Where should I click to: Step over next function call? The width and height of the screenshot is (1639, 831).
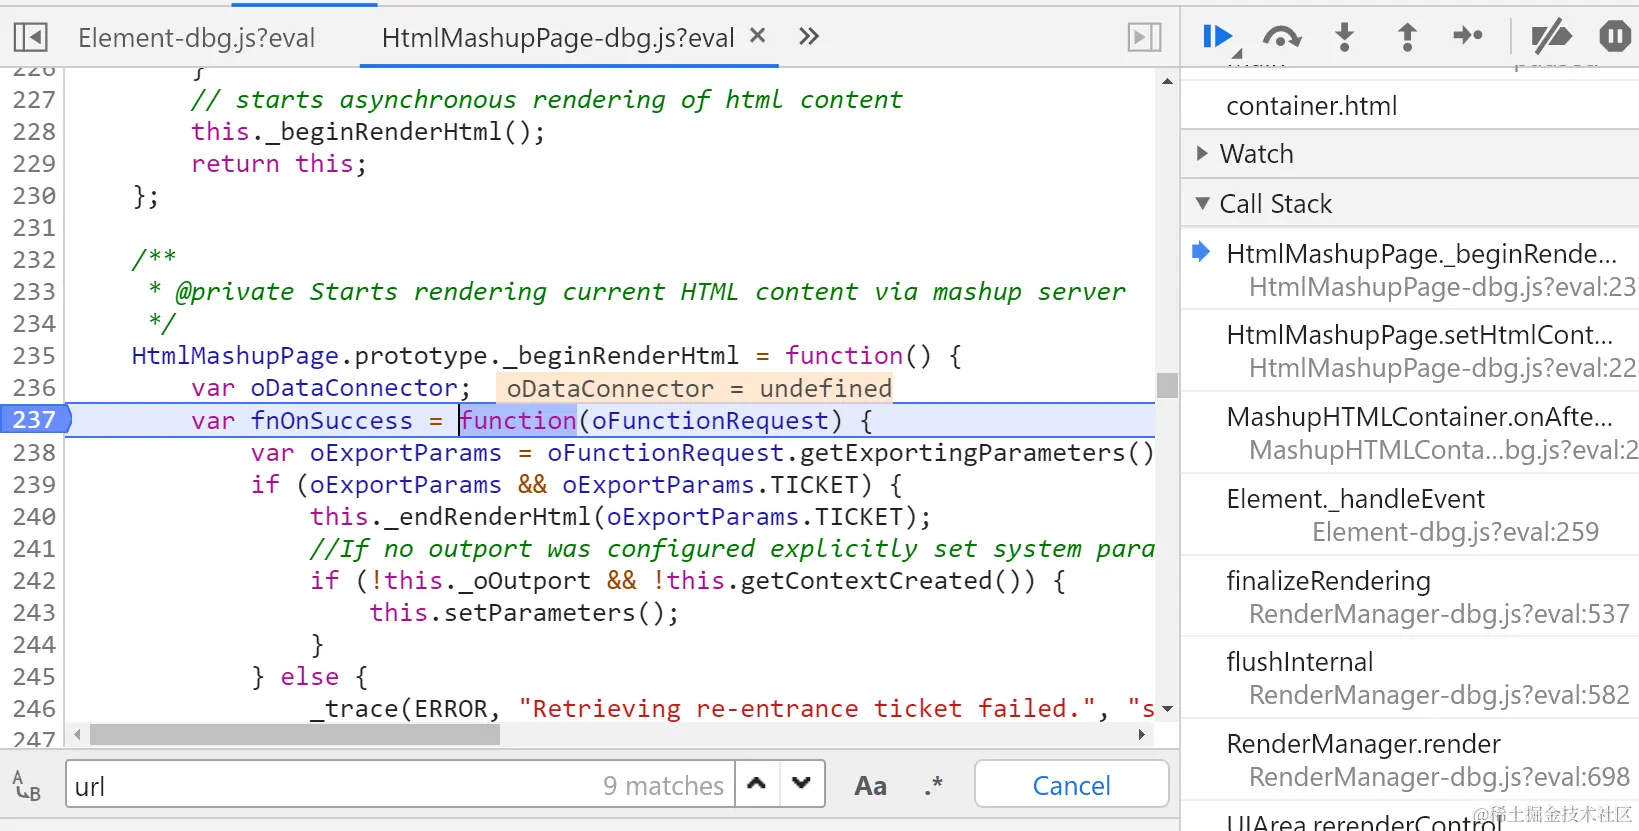click(1281, 37)
